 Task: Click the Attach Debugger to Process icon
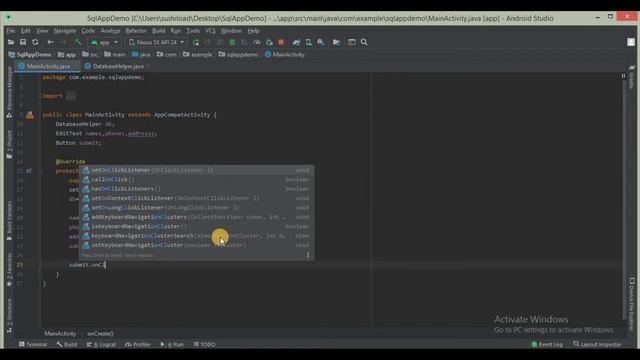pyautogui.click(x=269, y=42)
